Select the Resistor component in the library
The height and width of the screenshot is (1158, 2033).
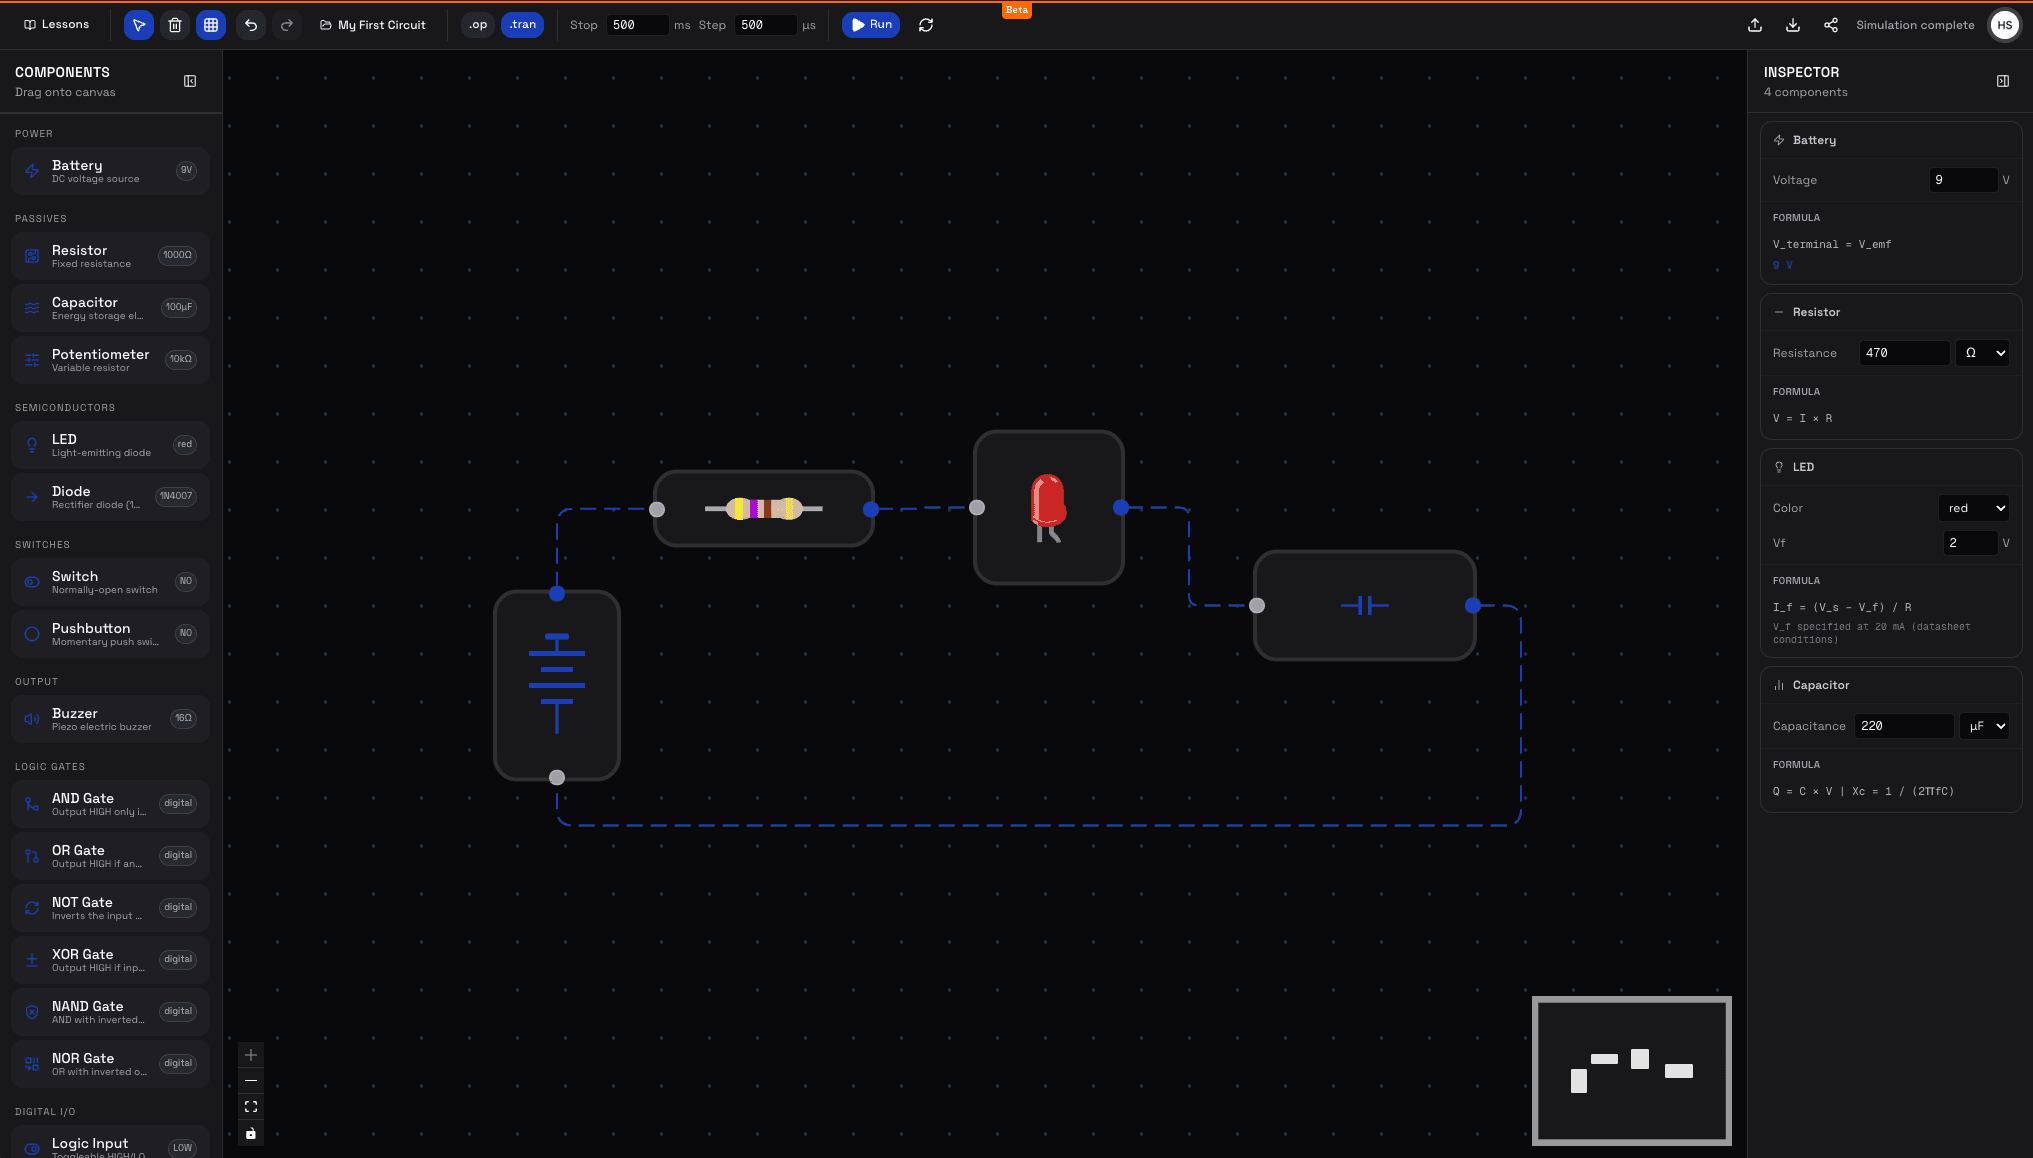110,256
